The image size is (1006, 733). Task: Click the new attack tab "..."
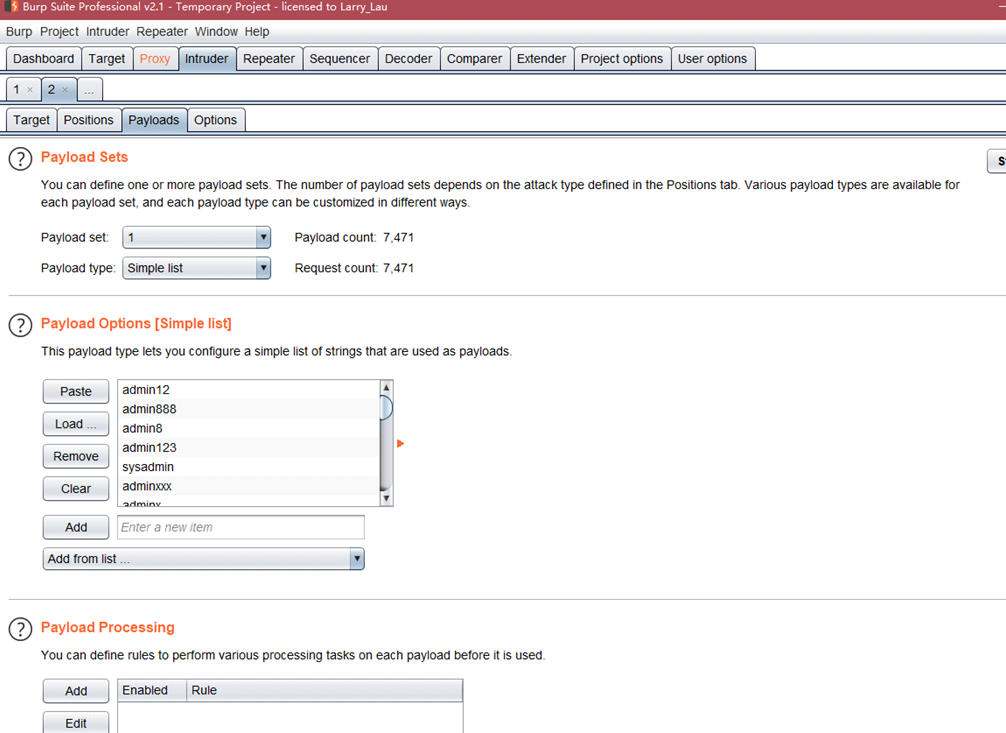[x=89, y=90]
